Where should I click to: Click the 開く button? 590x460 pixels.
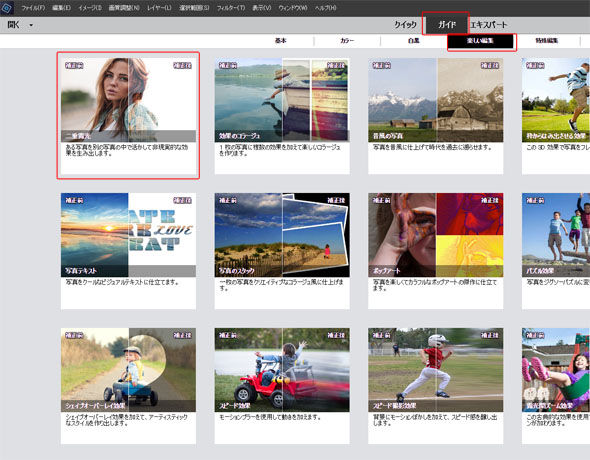click(14, 25)
